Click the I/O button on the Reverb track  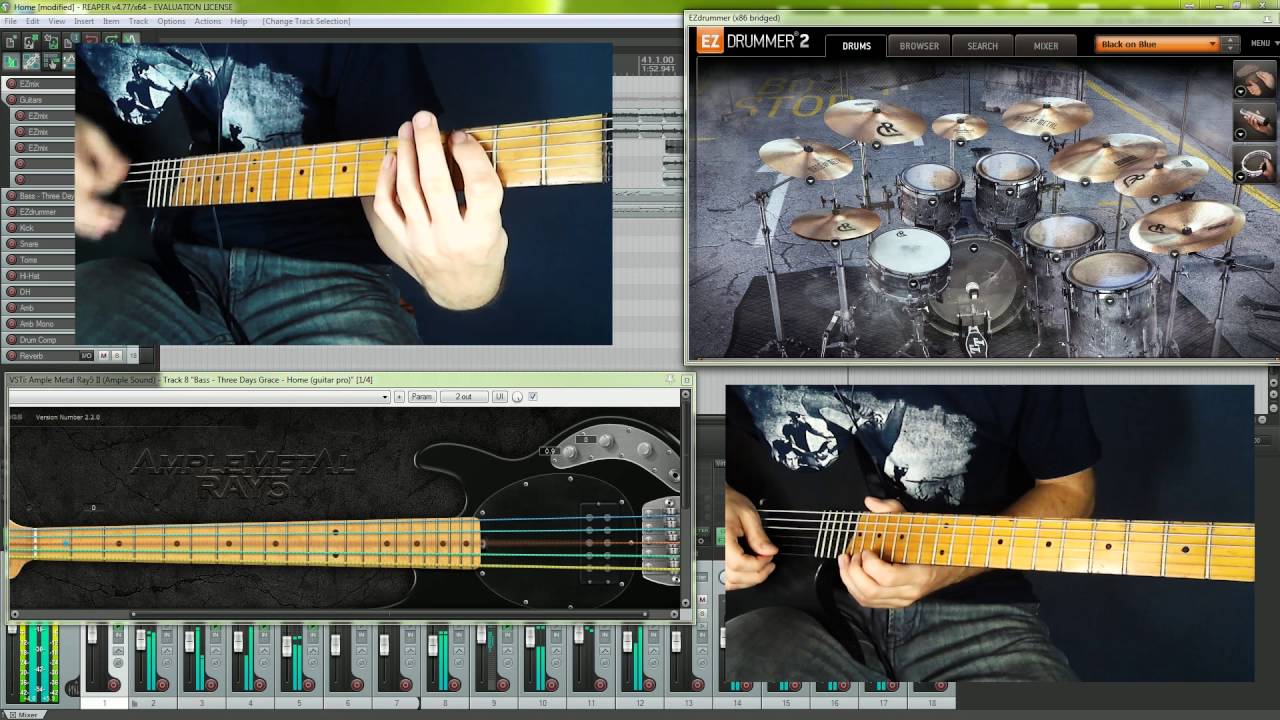pyautogui.click(x=86, y=356)
